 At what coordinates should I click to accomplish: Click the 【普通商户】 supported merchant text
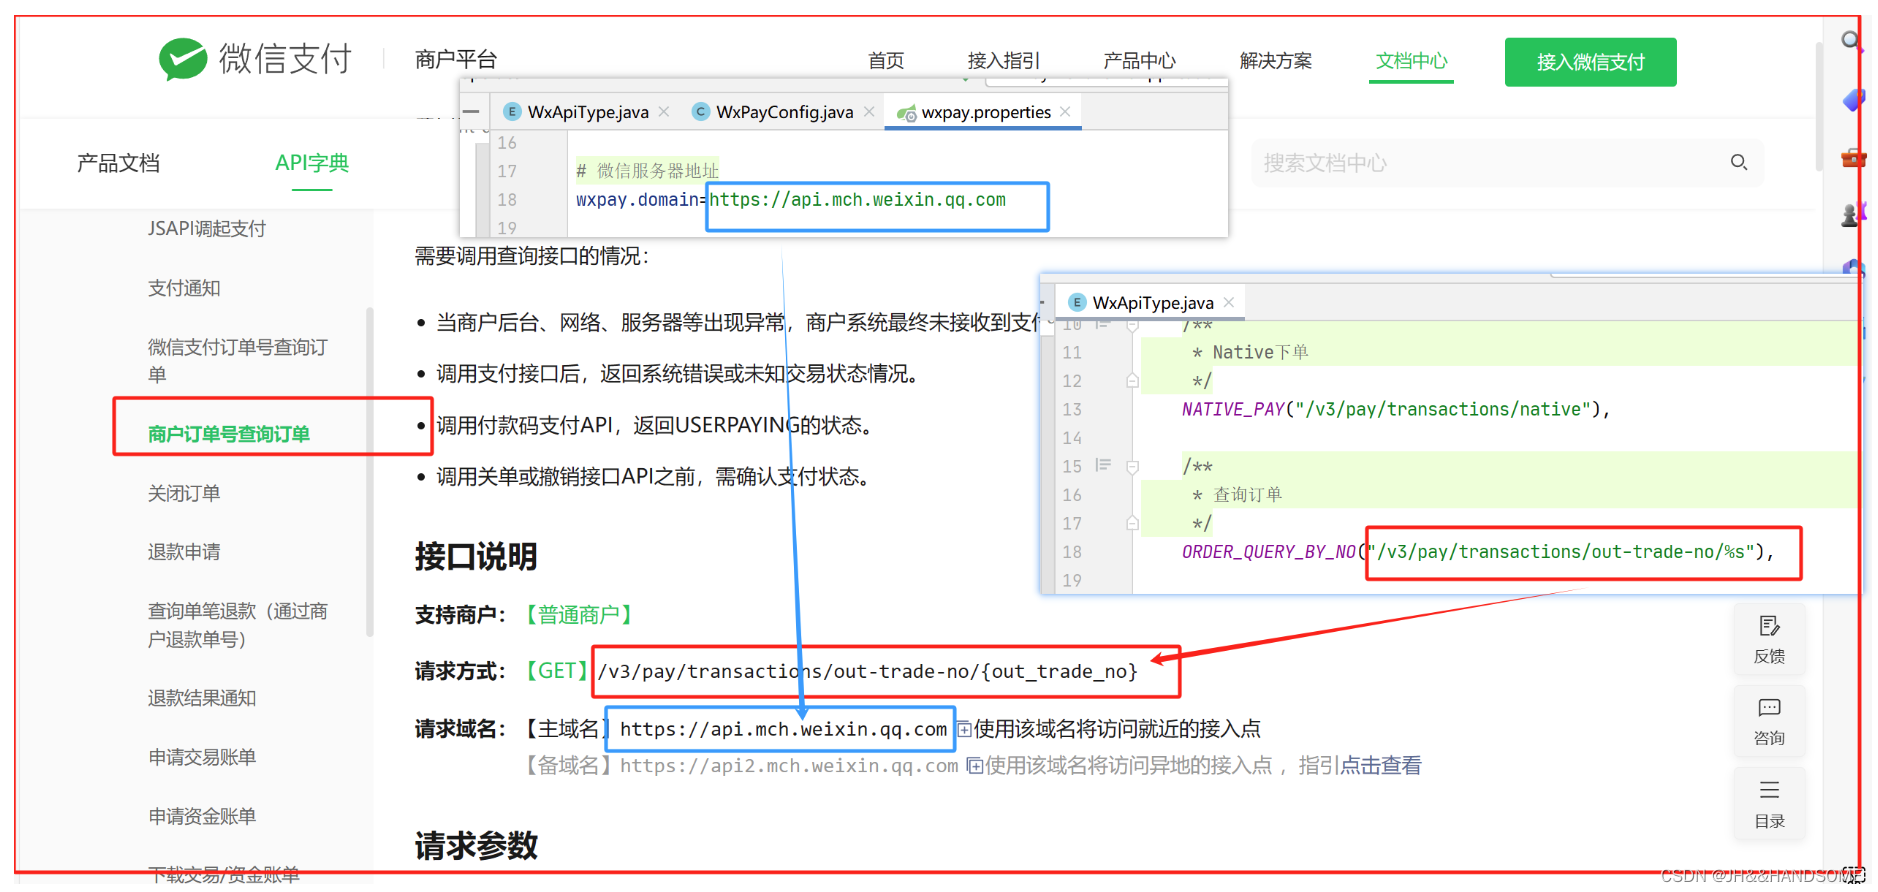tap(579, 615)
